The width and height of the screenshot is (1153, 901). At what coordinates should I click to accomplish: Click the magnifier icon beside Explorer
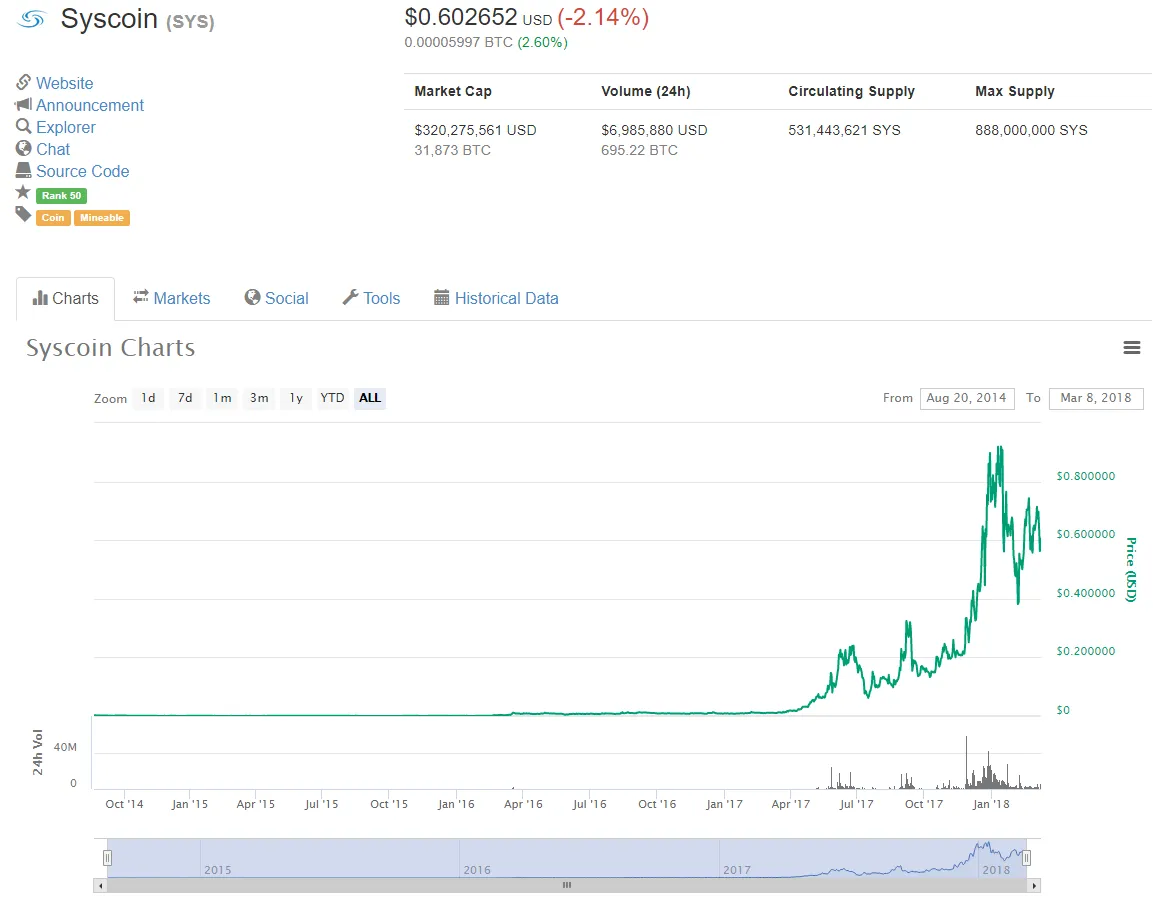pyautogui.click(x=24, y=127)
